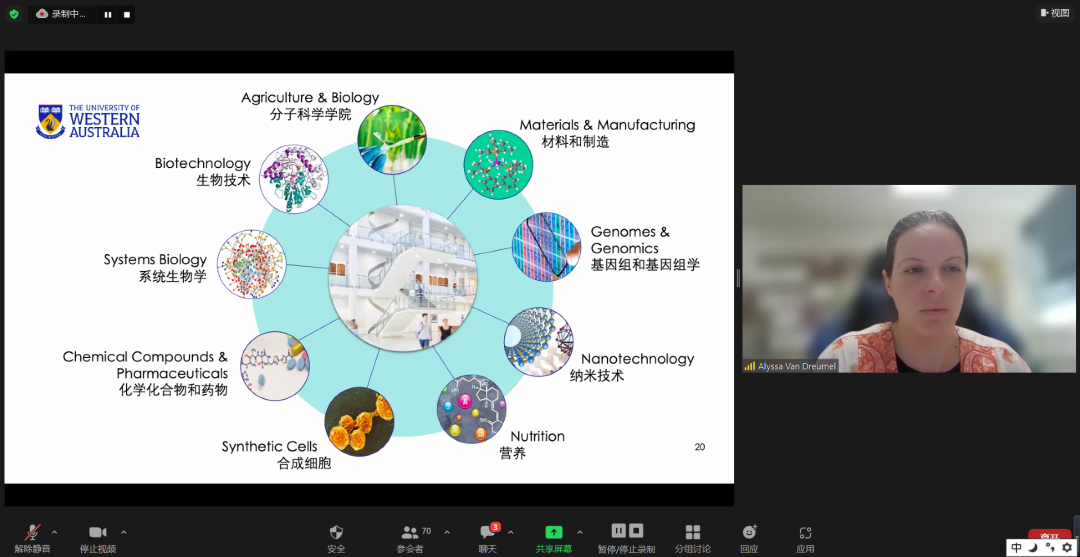
Task: Expand audio options arrow beside 解除静音
Action: 55,532
